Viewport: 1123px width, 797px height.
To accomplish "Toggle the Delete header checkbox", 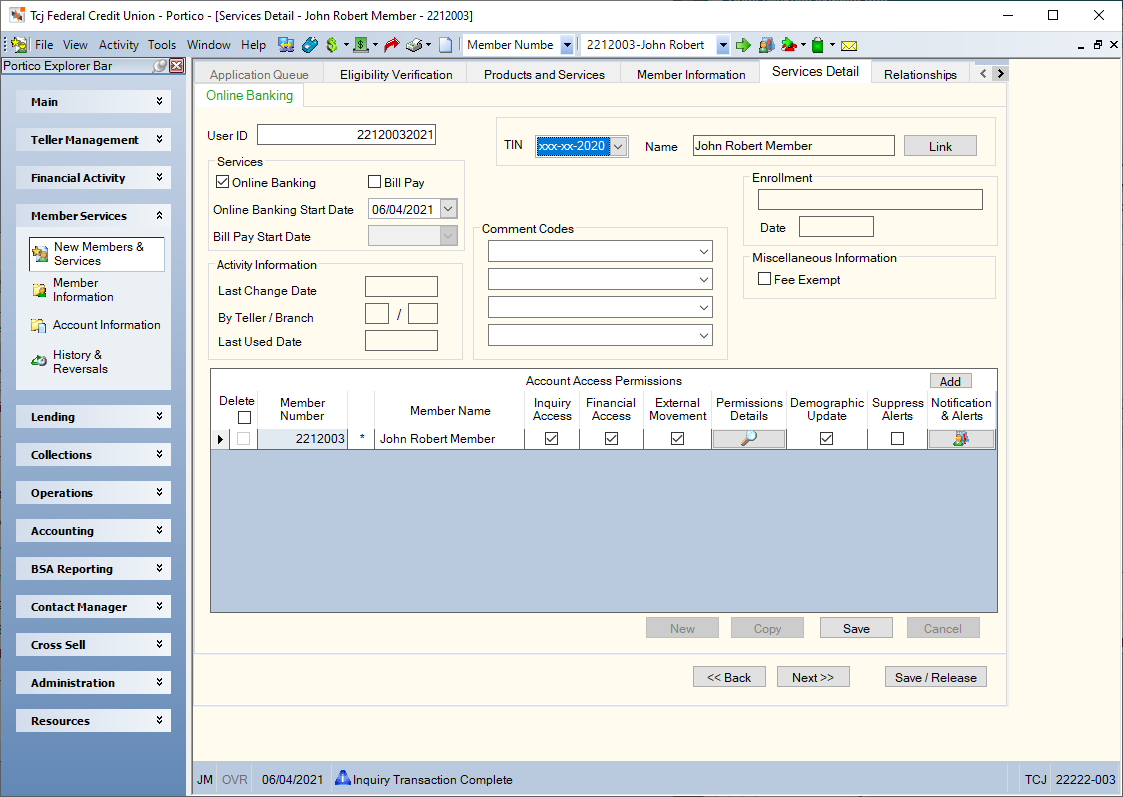I will coord(244,417).
